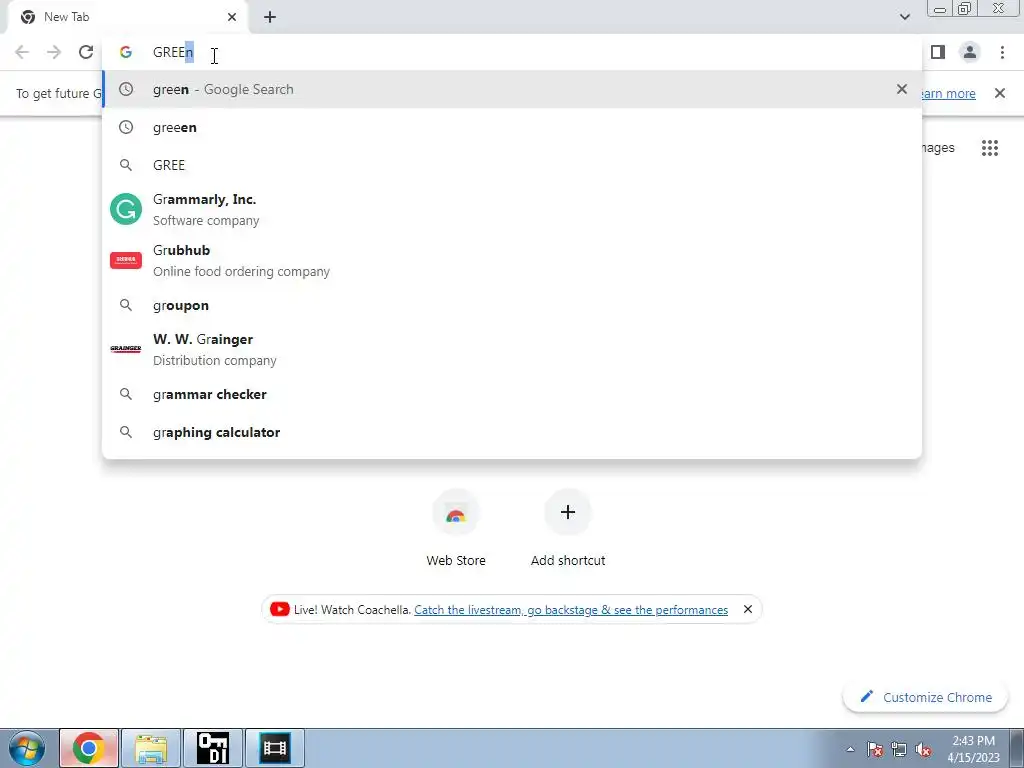Click the browser back arrow

coord(22,52)
